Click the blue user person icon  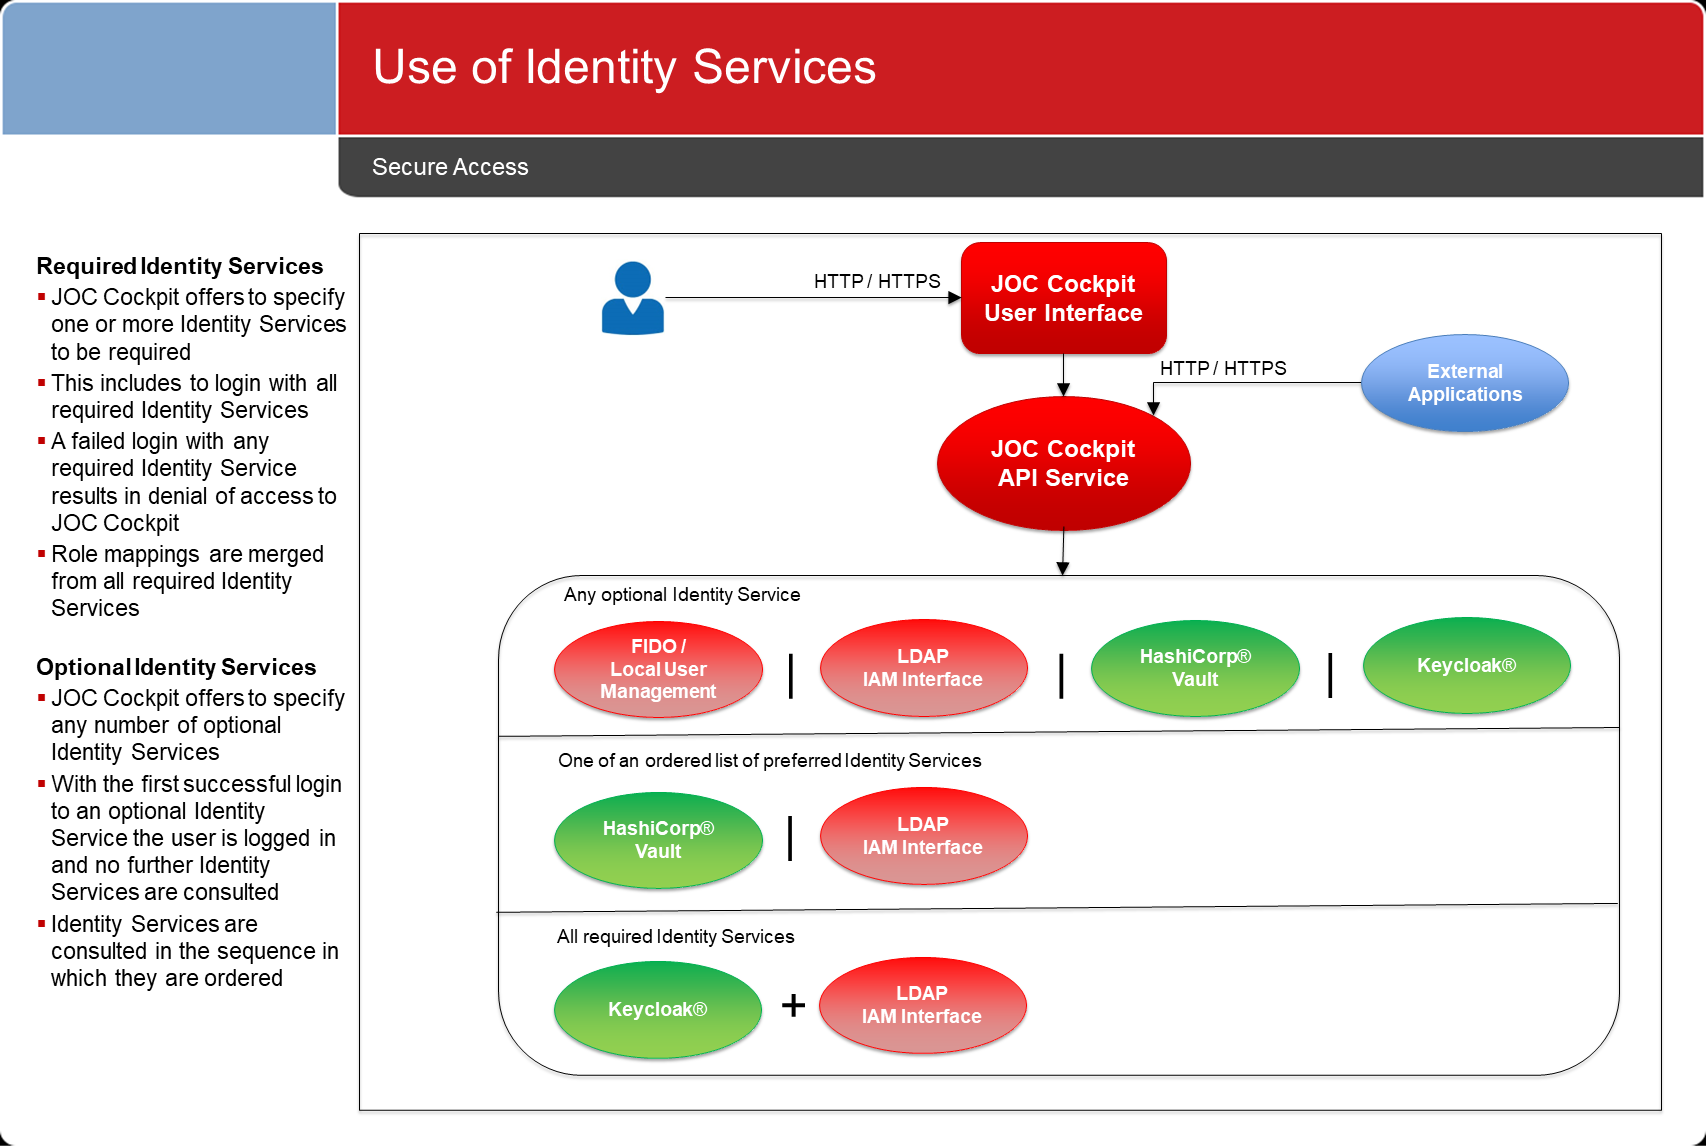[632, 298]
